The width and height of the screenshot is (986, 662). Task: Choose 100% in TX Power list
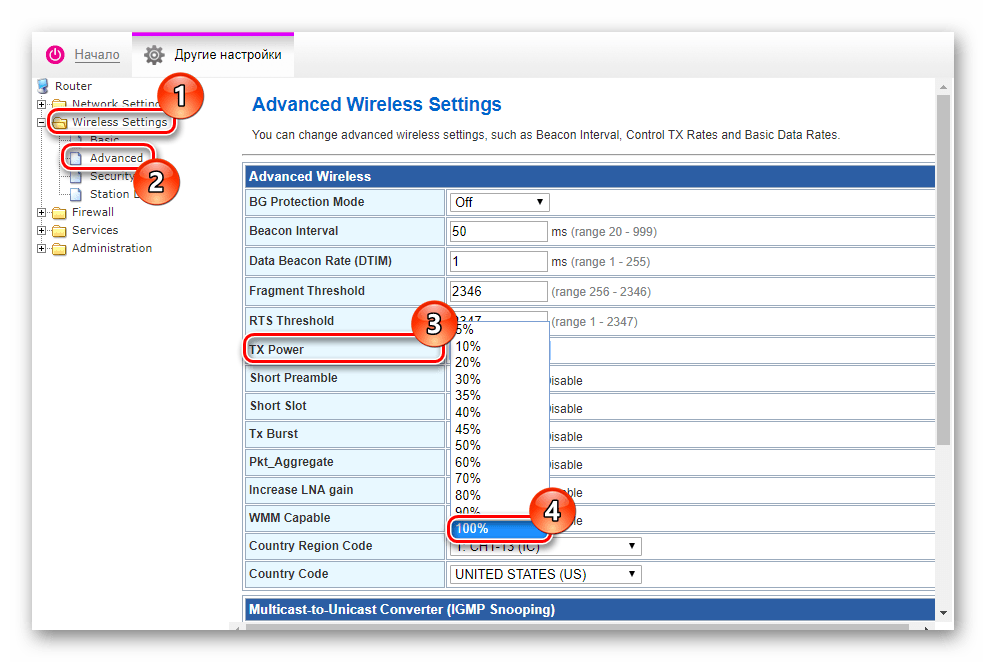pos(499,529)
